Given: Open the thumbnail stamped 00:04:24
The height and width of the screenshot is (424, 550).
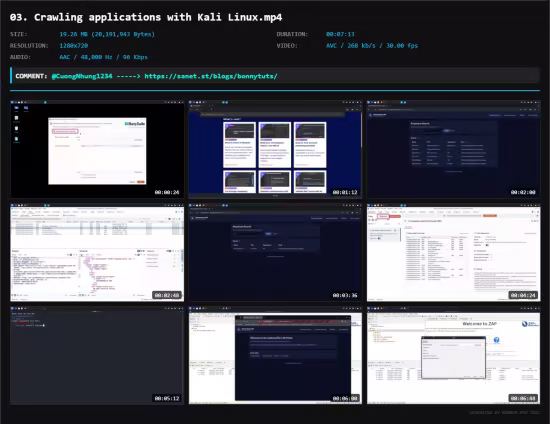Looking at the screenshot, I should point(454,252).
